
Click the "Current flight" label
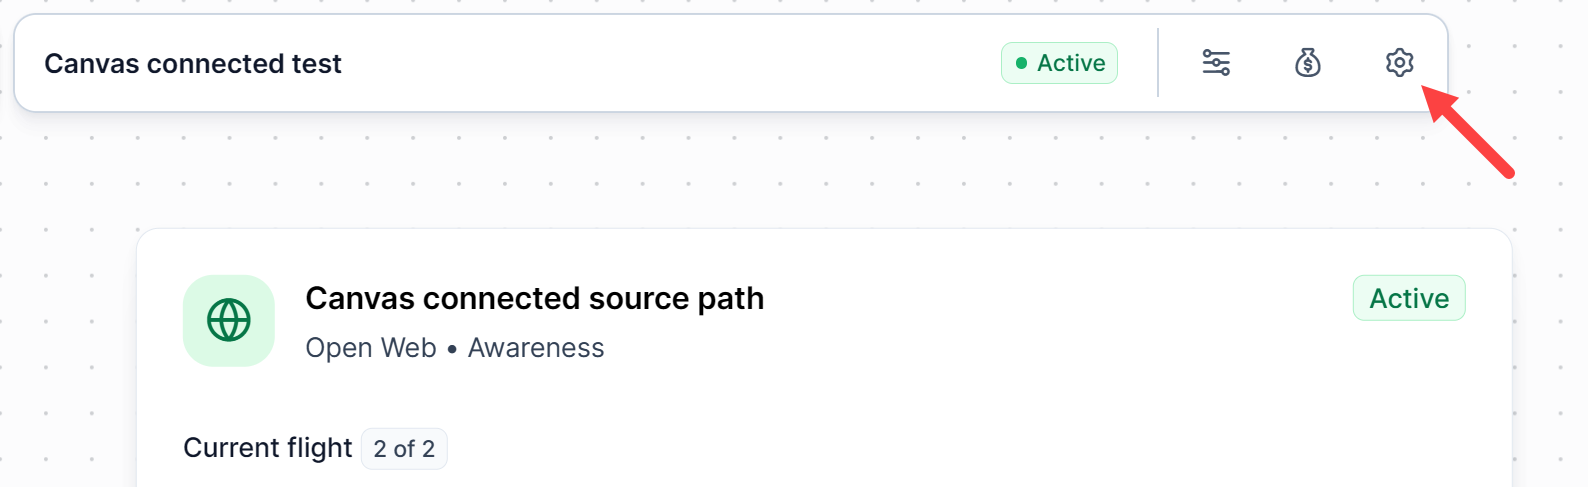[x=267, y=448]
